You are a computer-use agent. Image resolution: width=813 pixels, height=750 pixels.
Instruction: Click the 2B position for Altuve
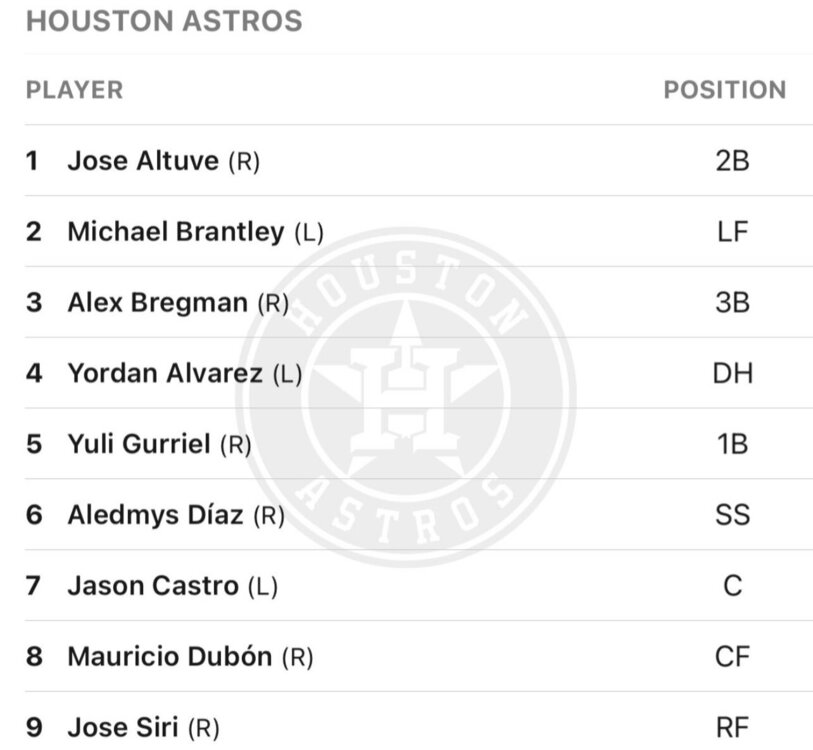tap(732, 161)
